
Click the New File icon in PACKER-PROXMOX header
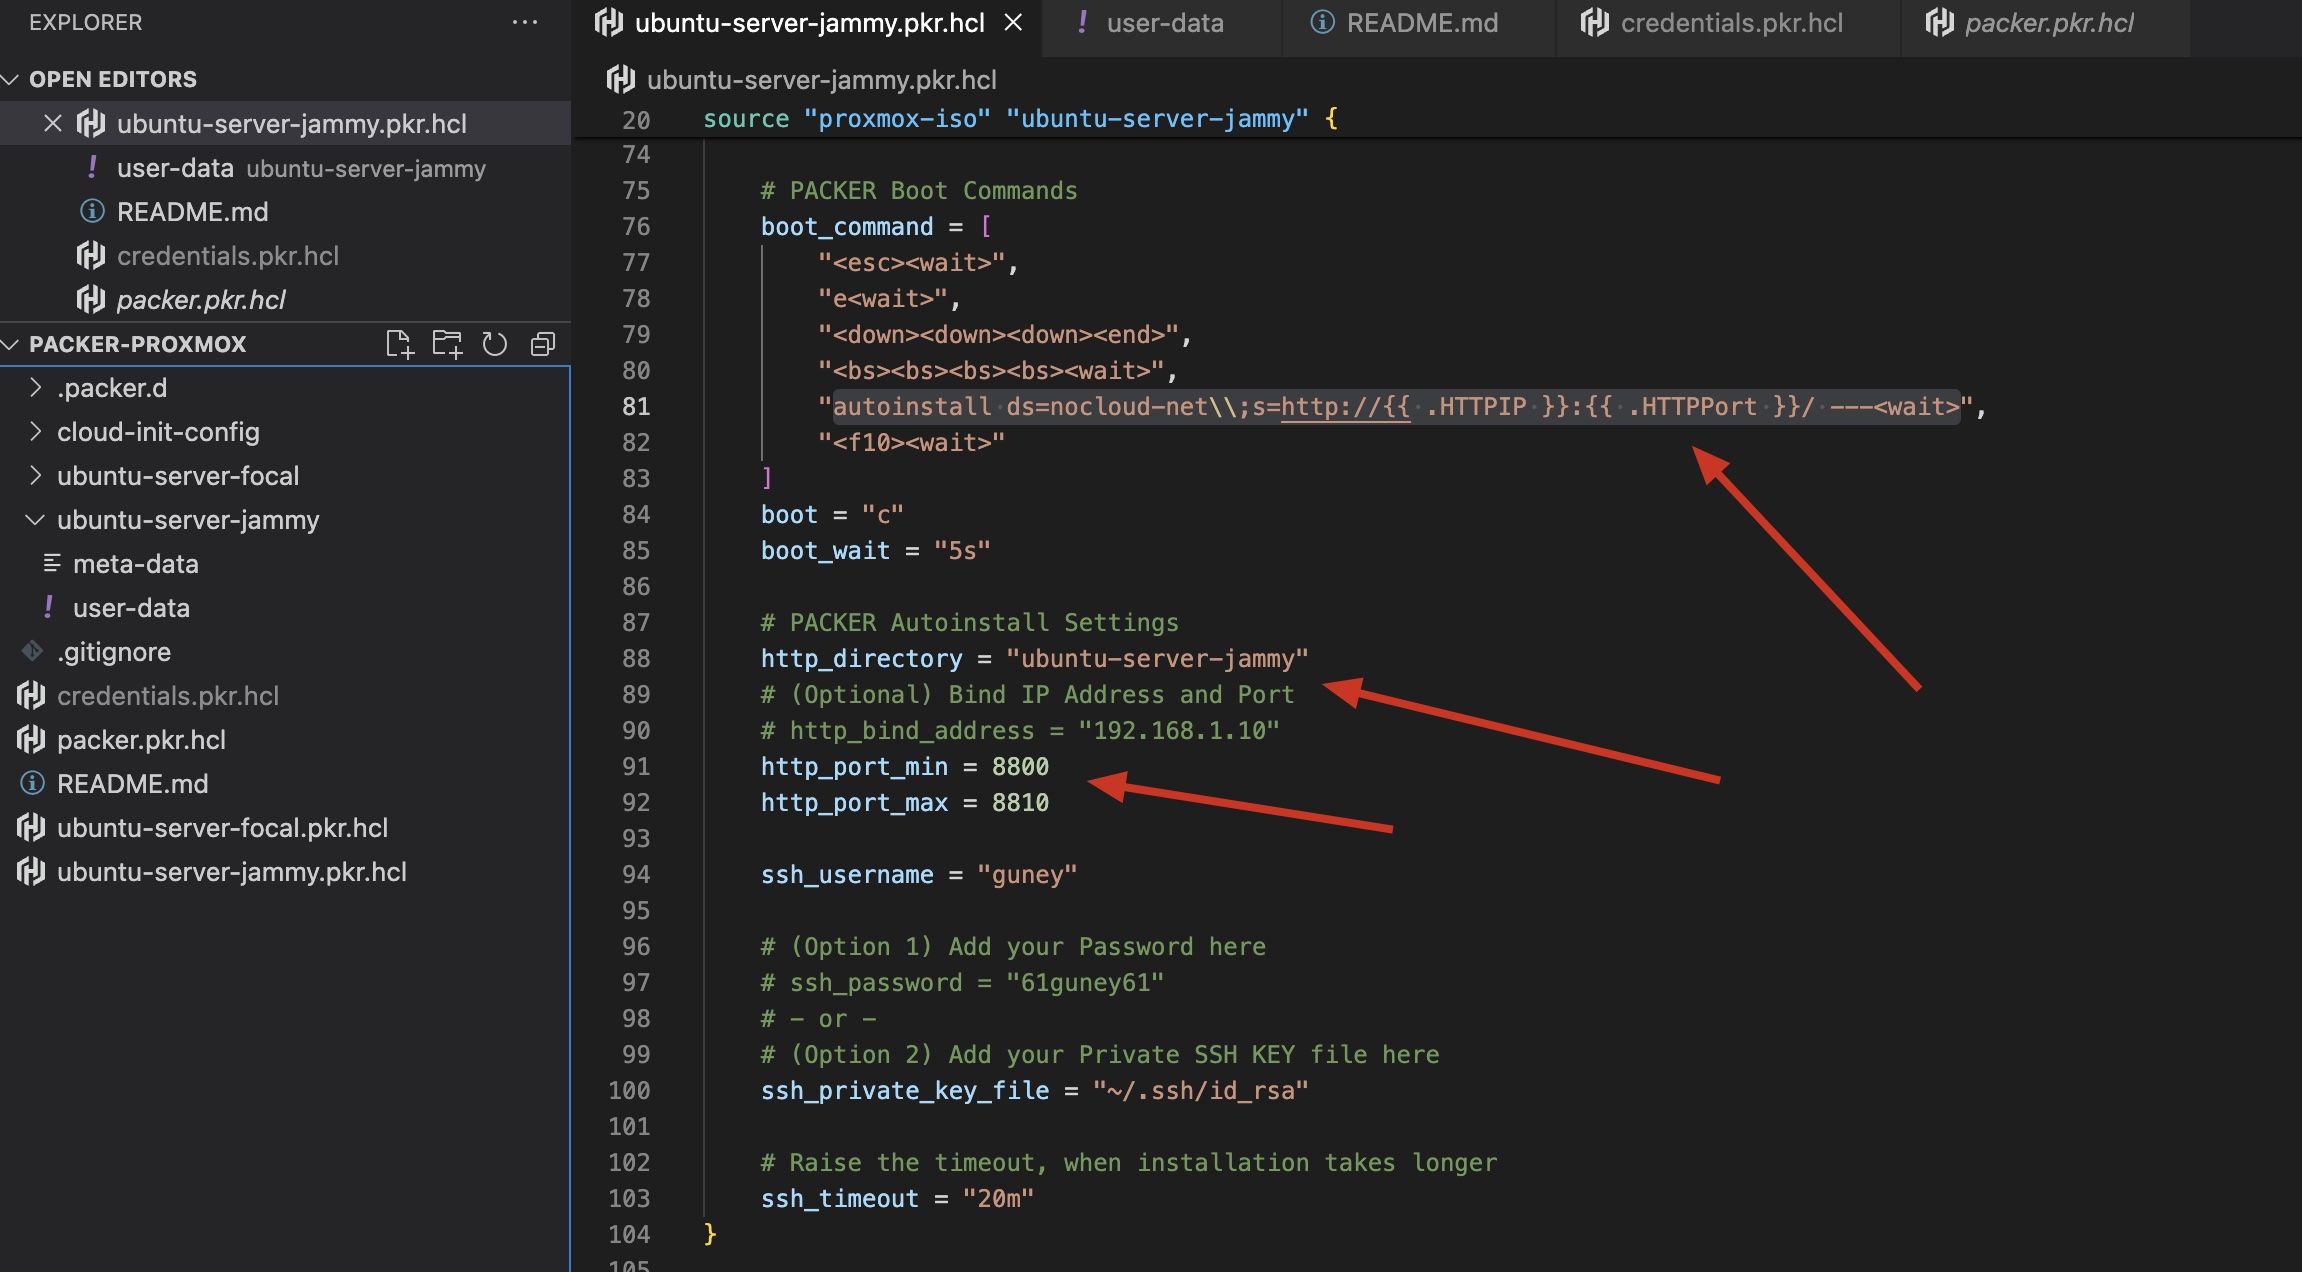click(399, 344)
